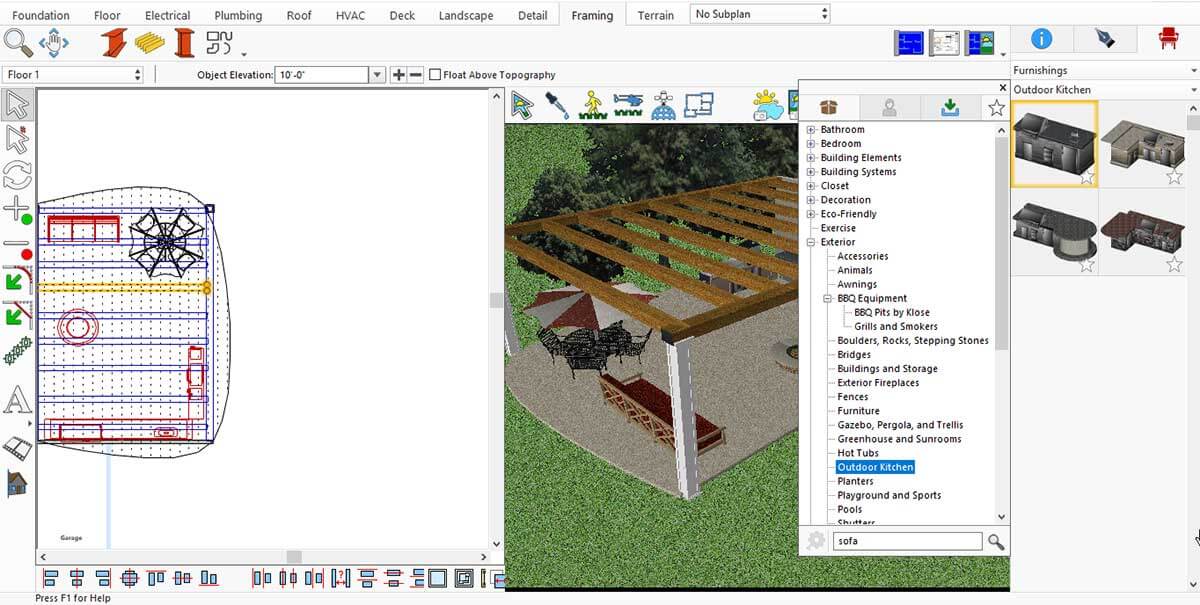Expand the Bedroom tree category

click(x=811, y=144)
